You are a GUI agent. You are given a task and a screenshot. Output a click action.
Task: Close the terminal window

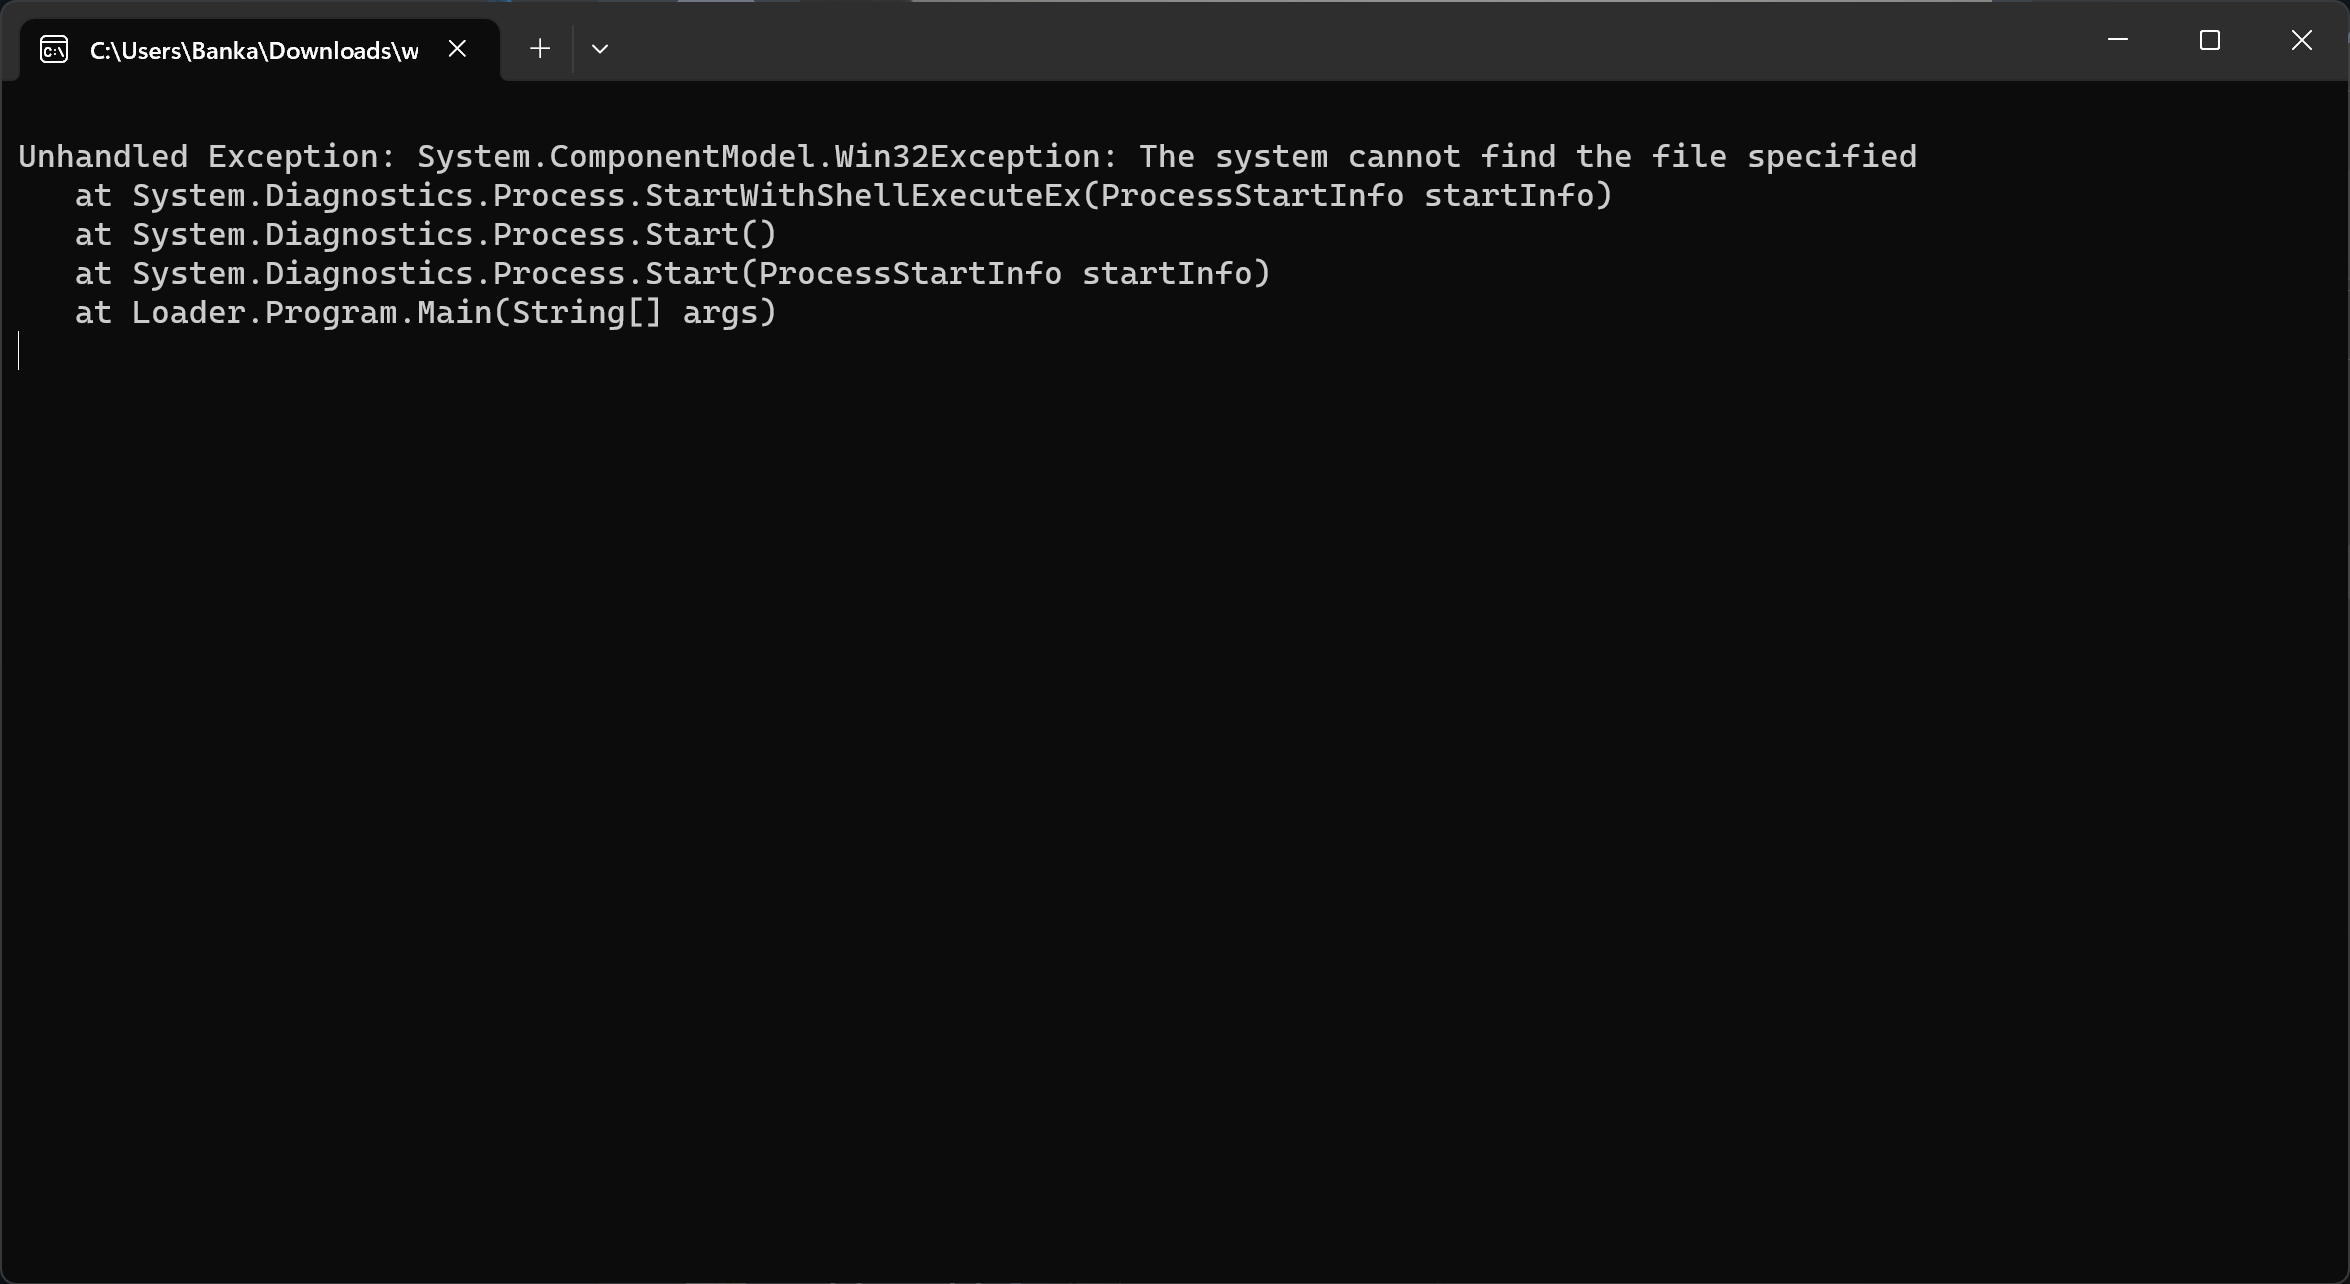pyautogui.click(x=2302, y=40)
